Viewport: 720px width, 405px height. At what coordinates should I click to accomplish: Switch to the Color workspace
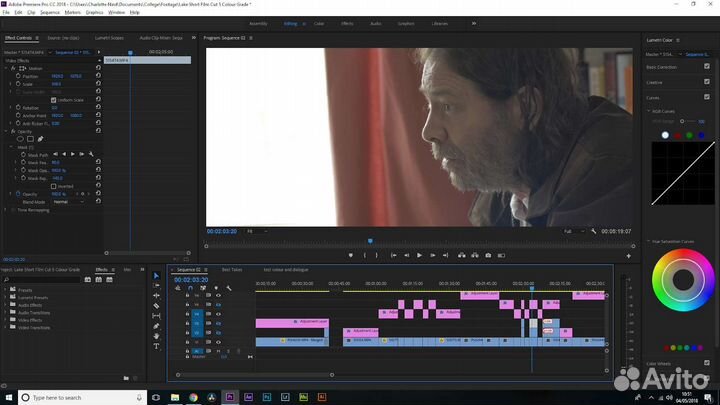pyautogui.click(x=319, y=23)
